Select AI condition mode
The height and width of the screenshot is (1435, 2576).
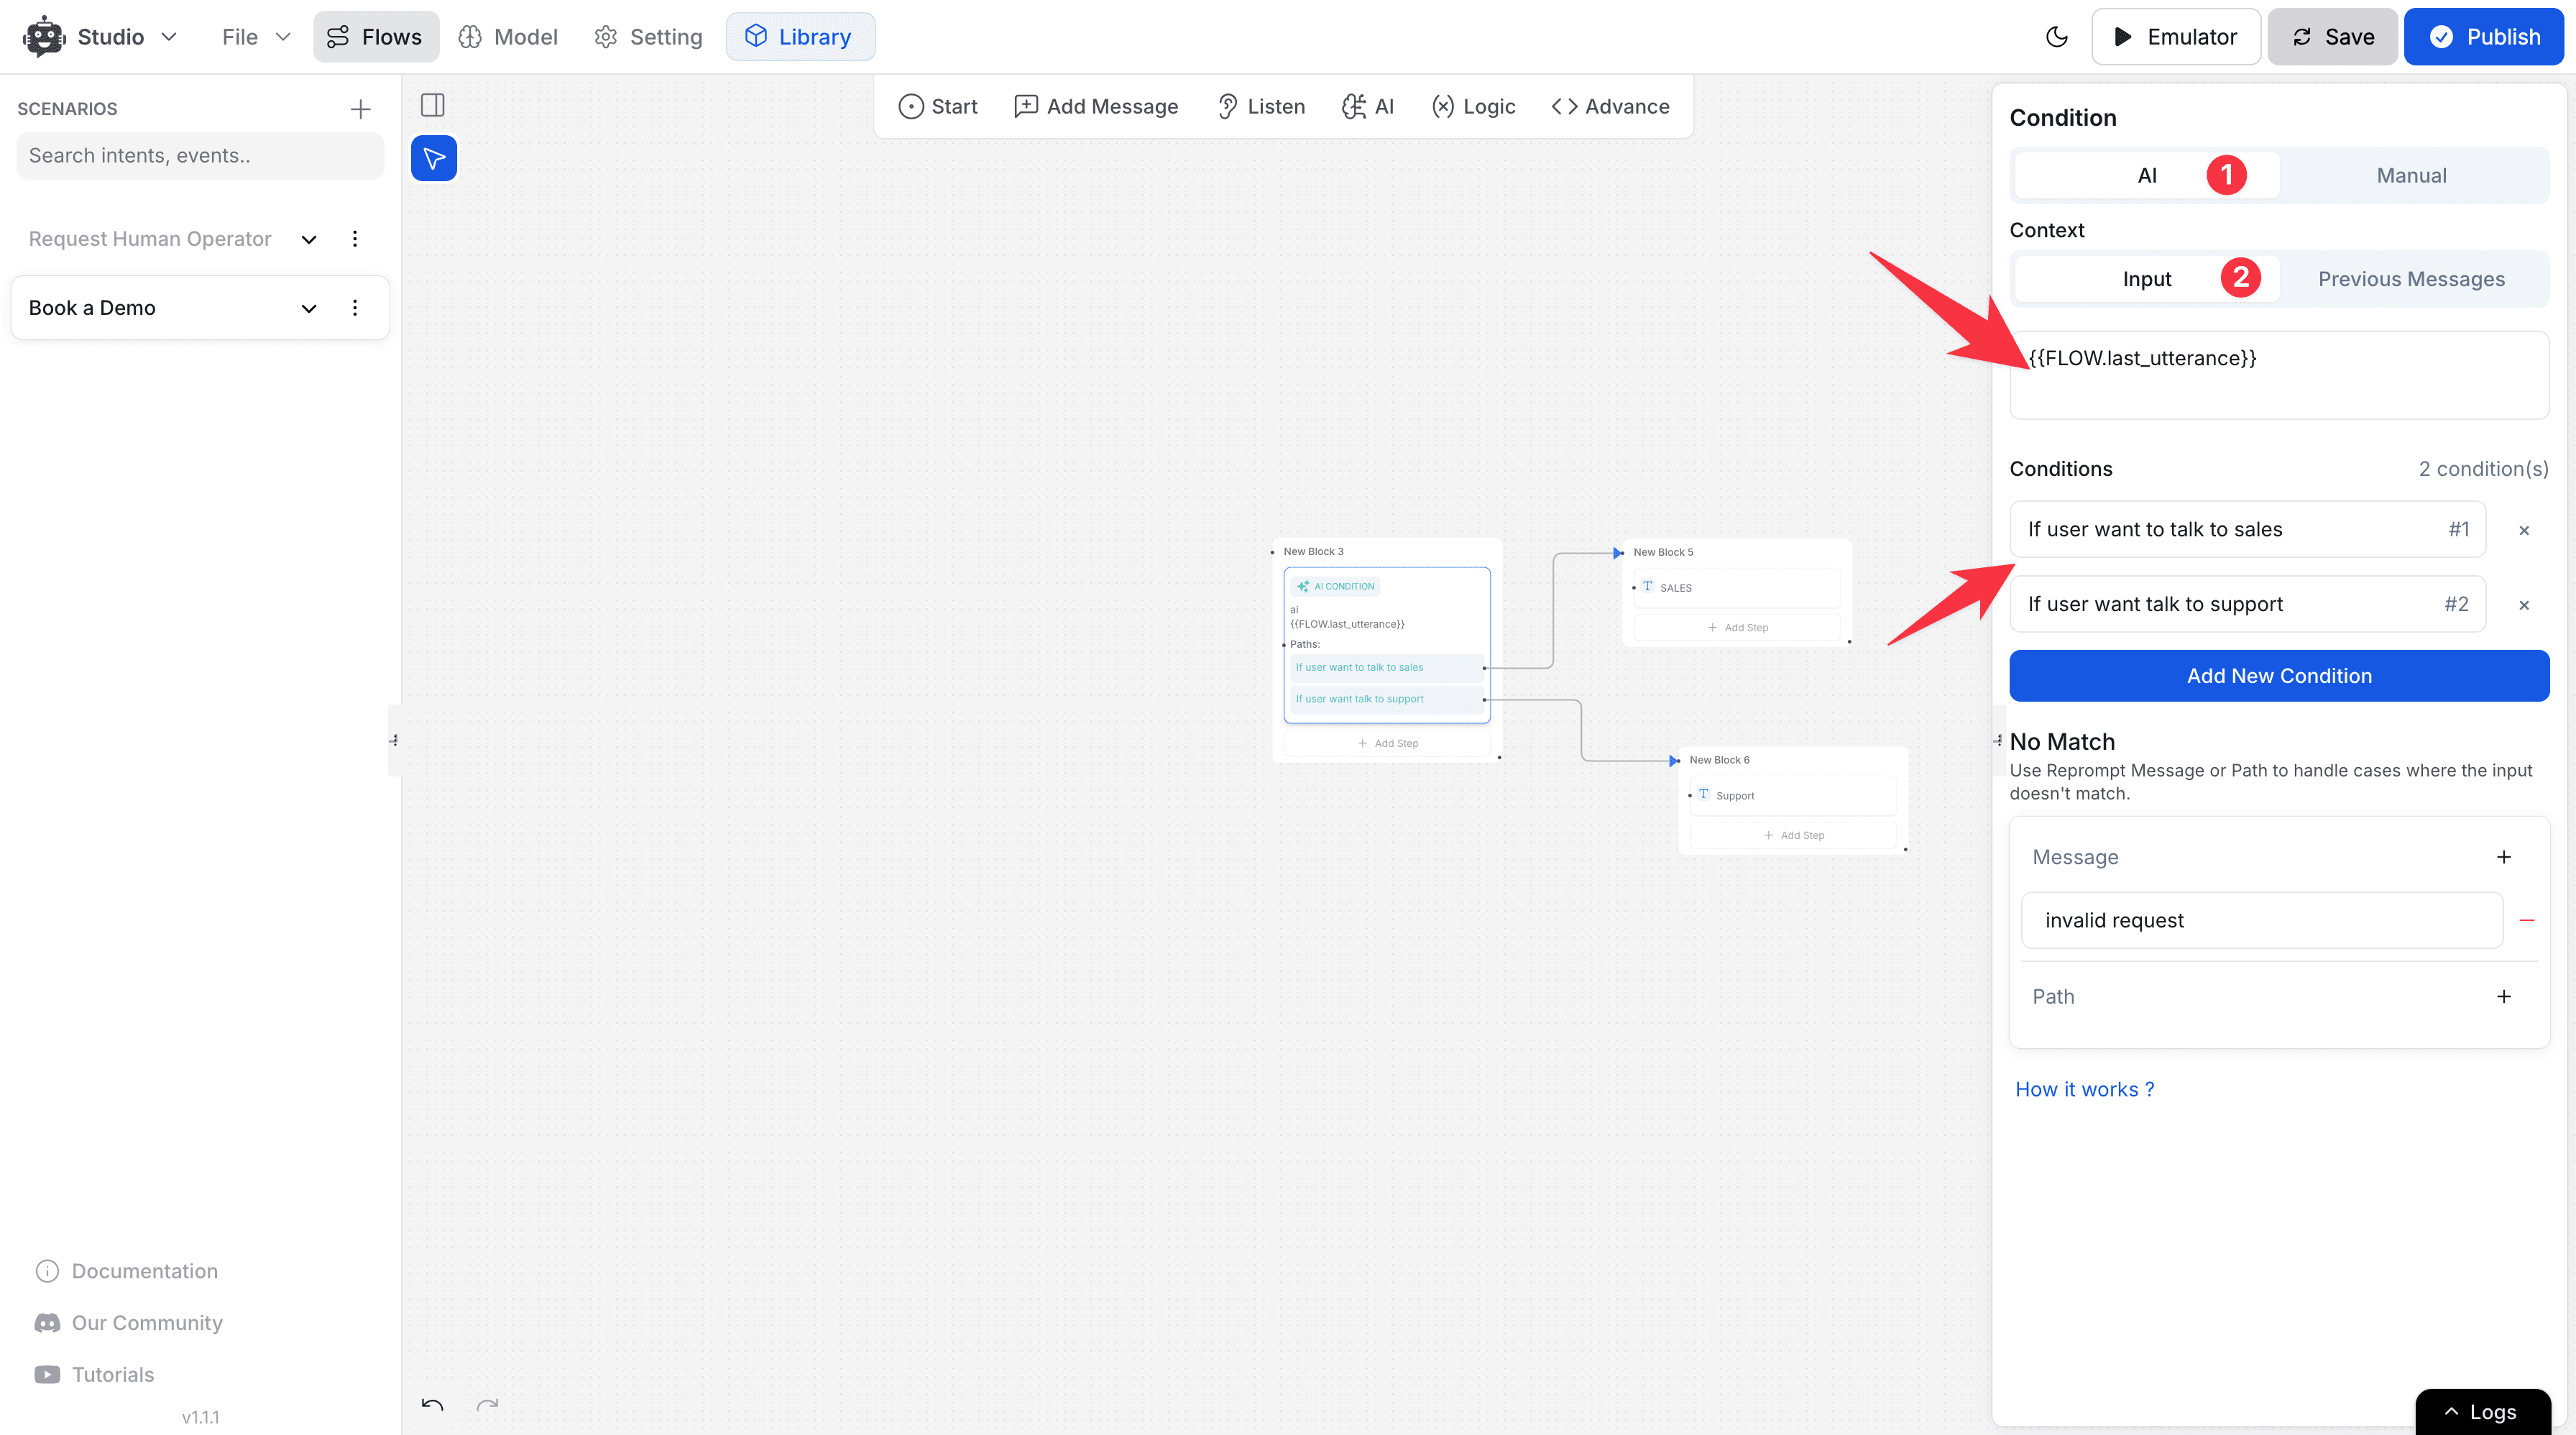(x=2147, y=176)
